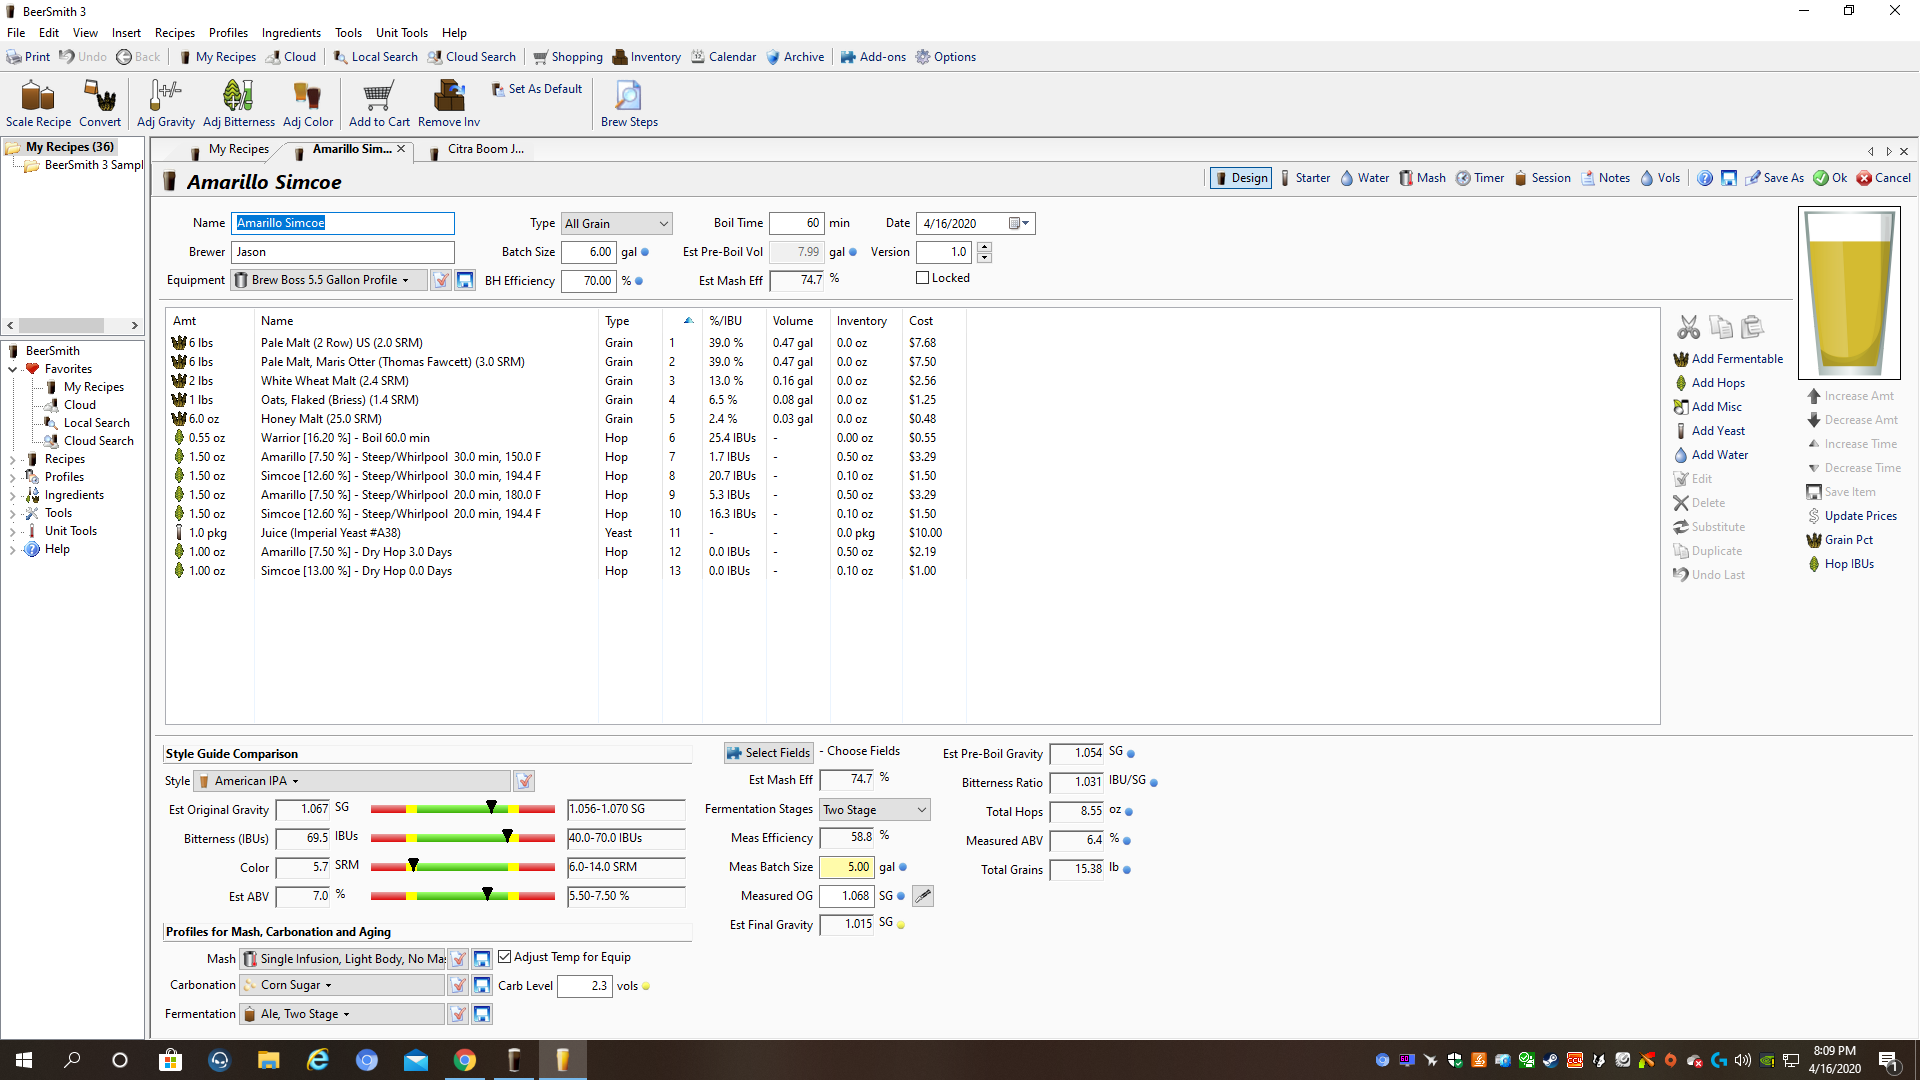Open the Profiles menu

pyautogui.click(x=228, y=33)
